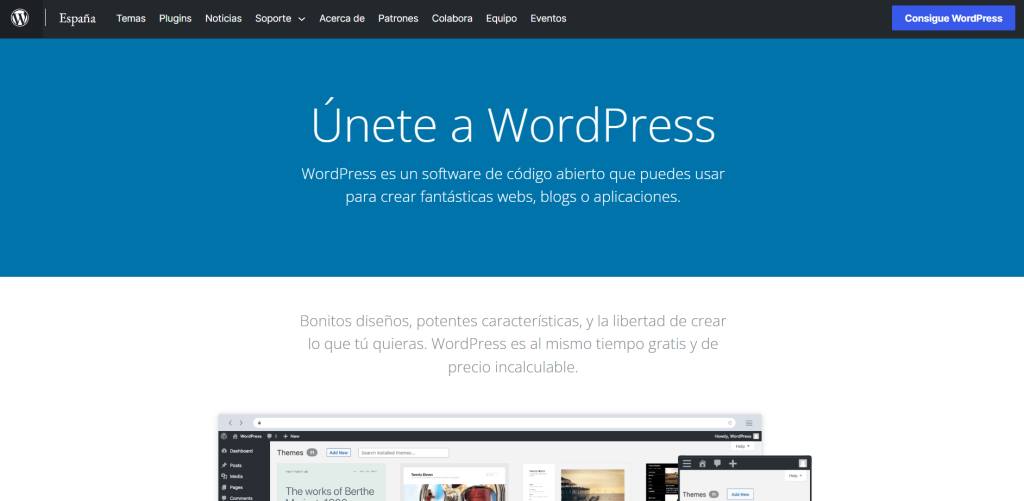This screenshot has height=501, width=1024.
Task: Click the hamburger menu icon in the preview browser
Action: pos(749,423)
